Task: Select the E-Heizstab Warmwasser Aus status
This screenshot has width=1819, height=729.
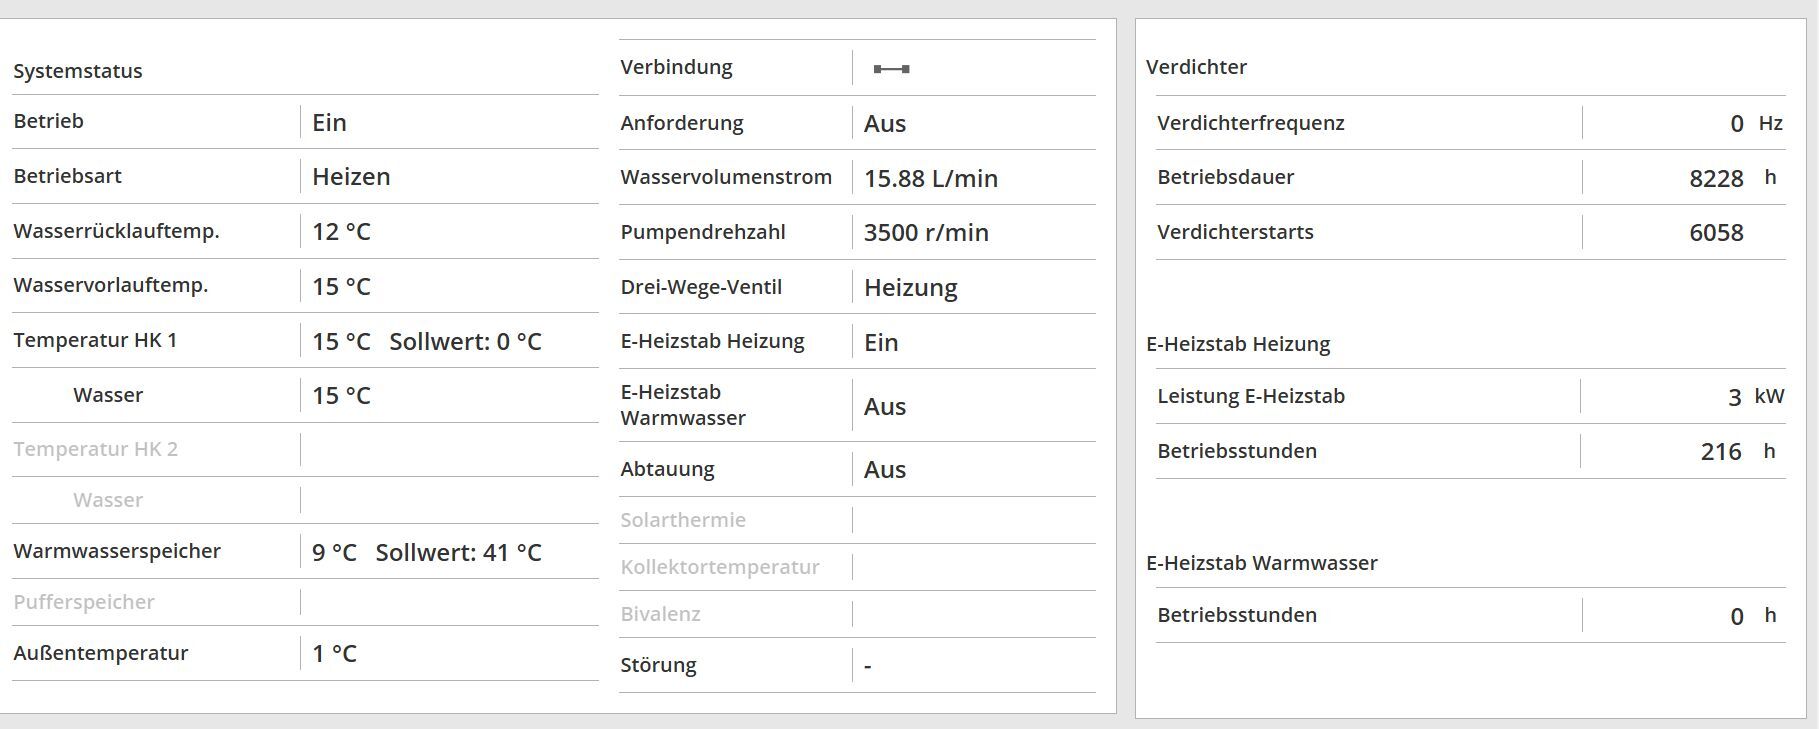Action: [885, 407]
